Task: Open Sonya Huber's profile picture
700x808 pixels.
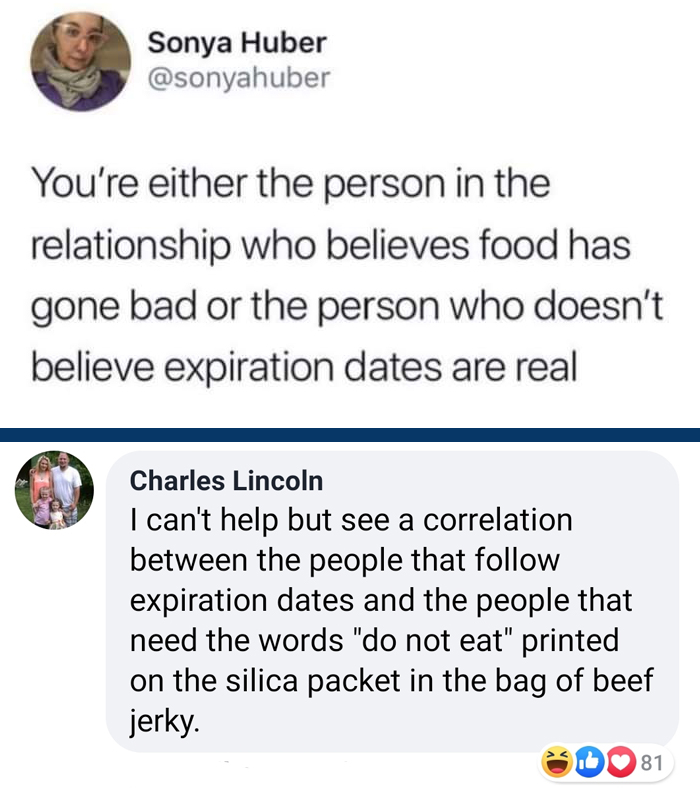Action: pyautogui.click(x=80, y=61)
